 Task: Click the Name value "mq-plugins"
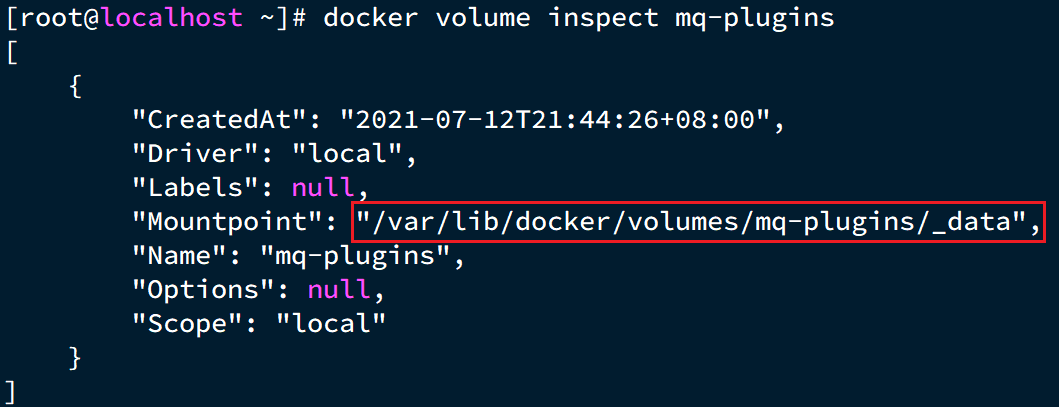point(355,256)
